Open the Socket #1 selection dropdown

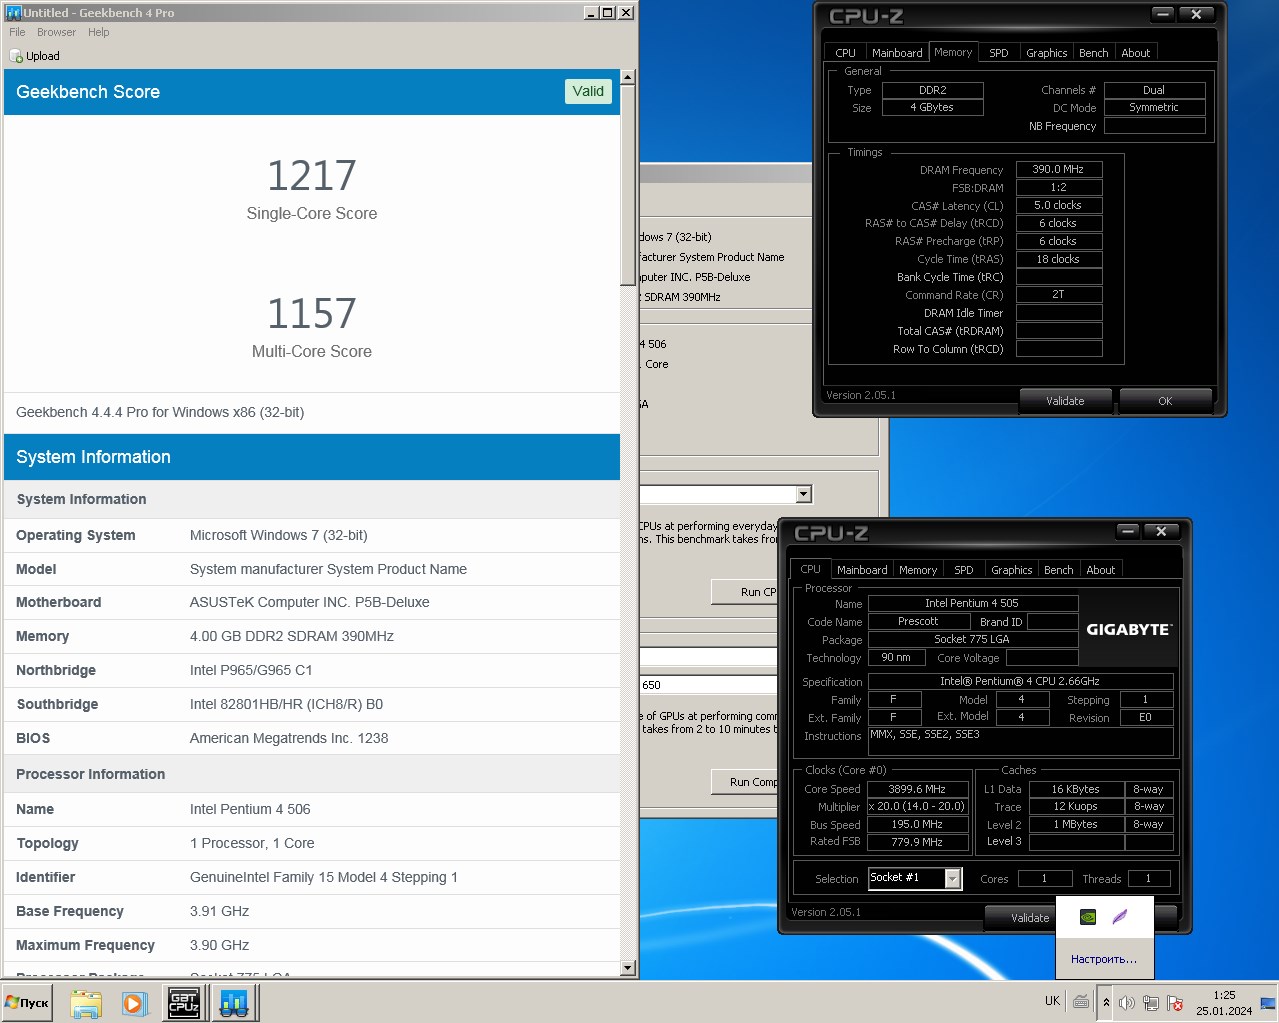[952, 878]
